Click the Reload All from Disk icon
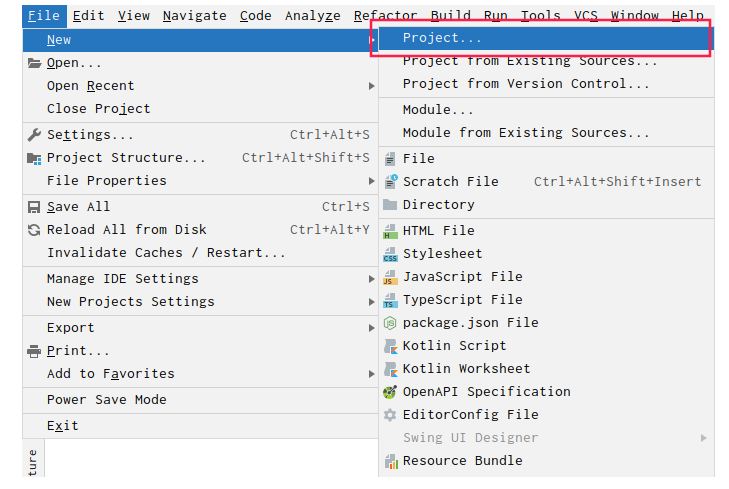This screenshot has height=489, width=729. pos(34,230)
